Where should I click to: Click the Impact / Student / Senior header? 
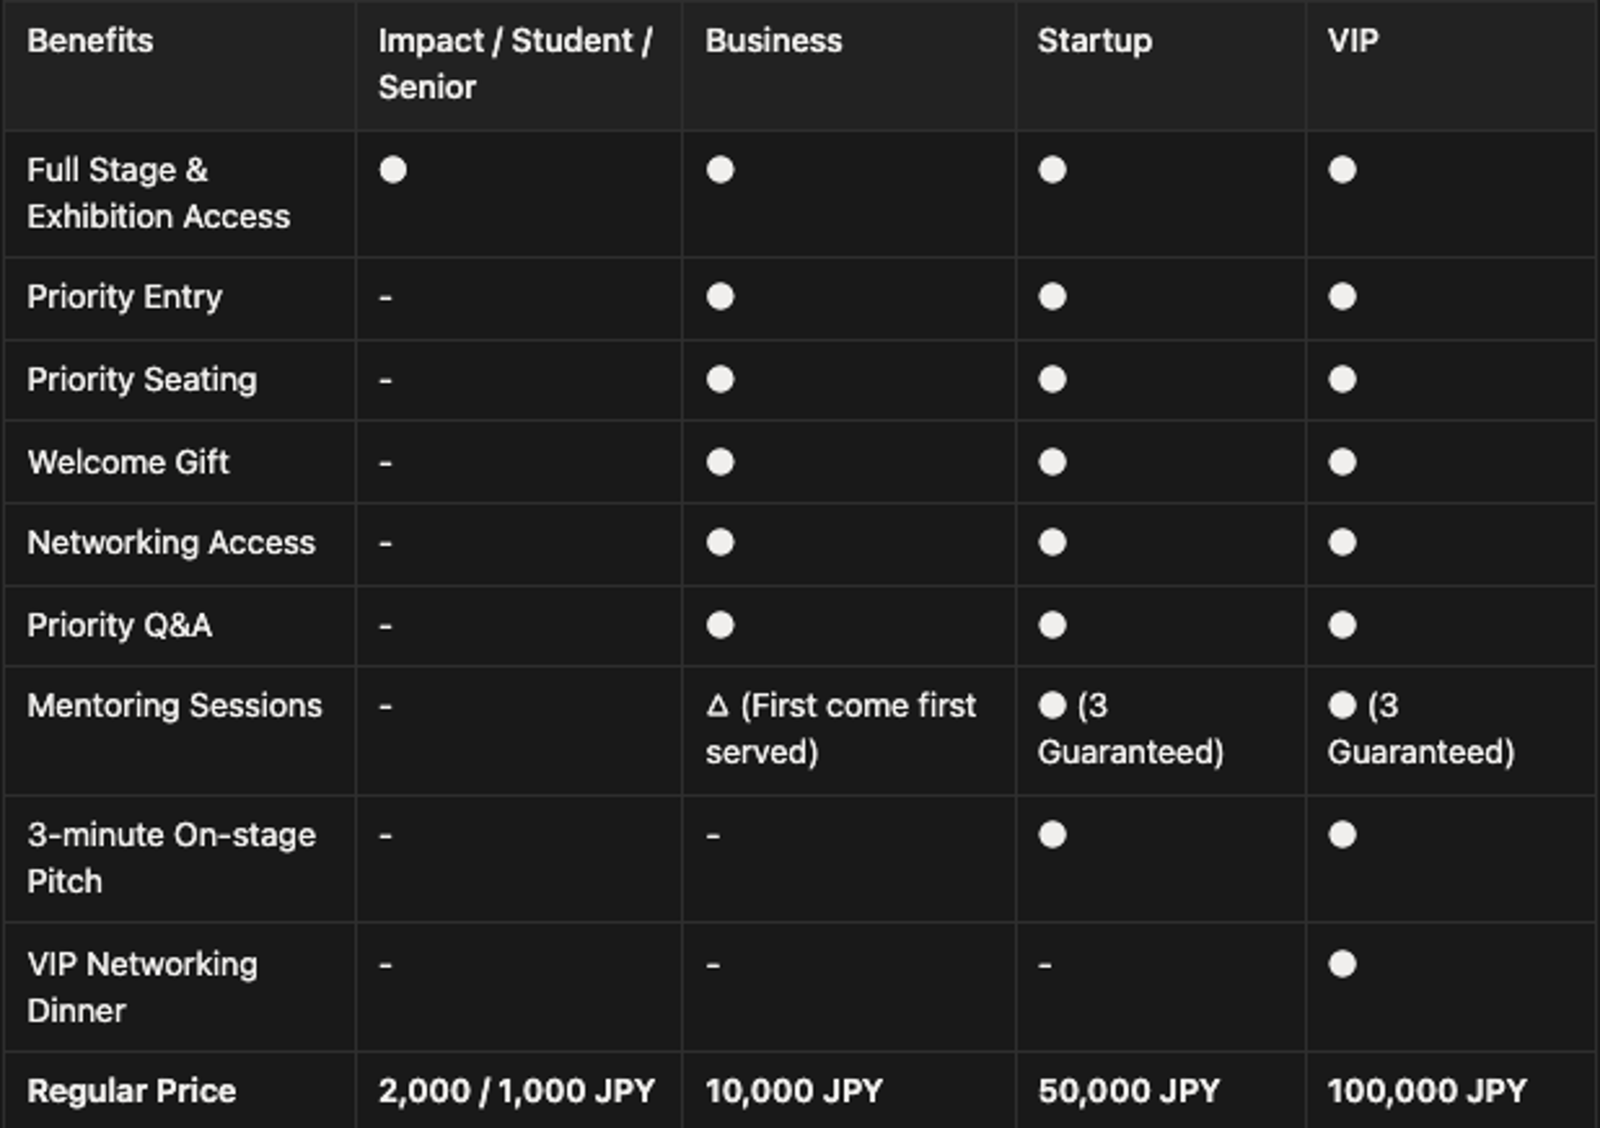tap(514, 64)
